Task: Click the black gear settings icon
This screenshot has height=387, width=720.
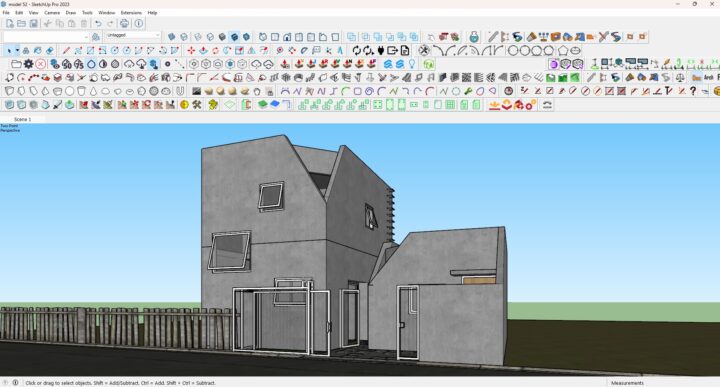Action: (x=28, y=64)
